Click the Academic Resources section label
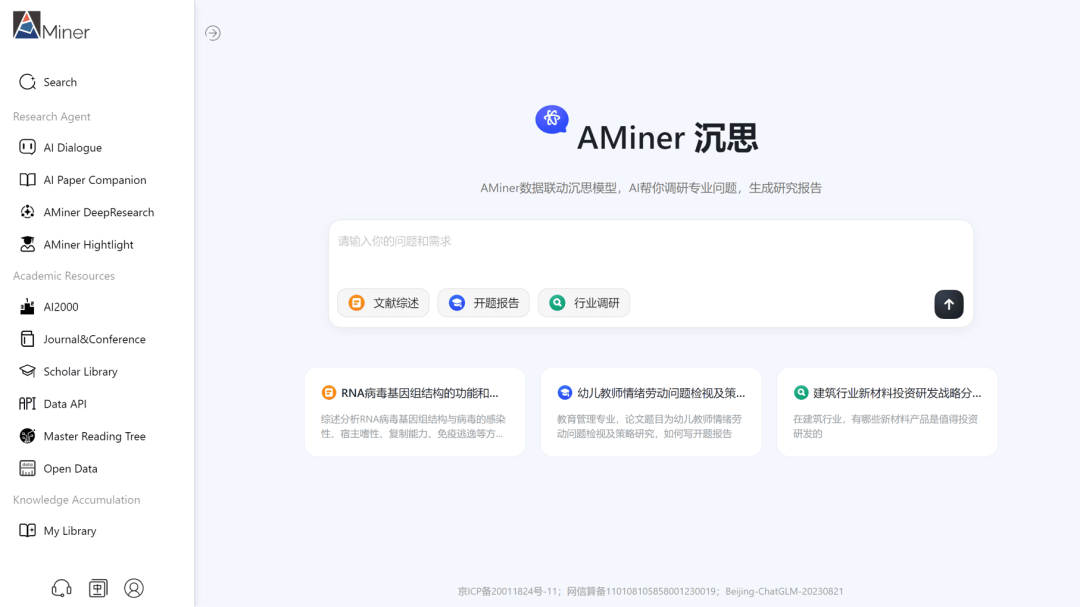Screen dimensions: 1080x607 coord(64,276)
